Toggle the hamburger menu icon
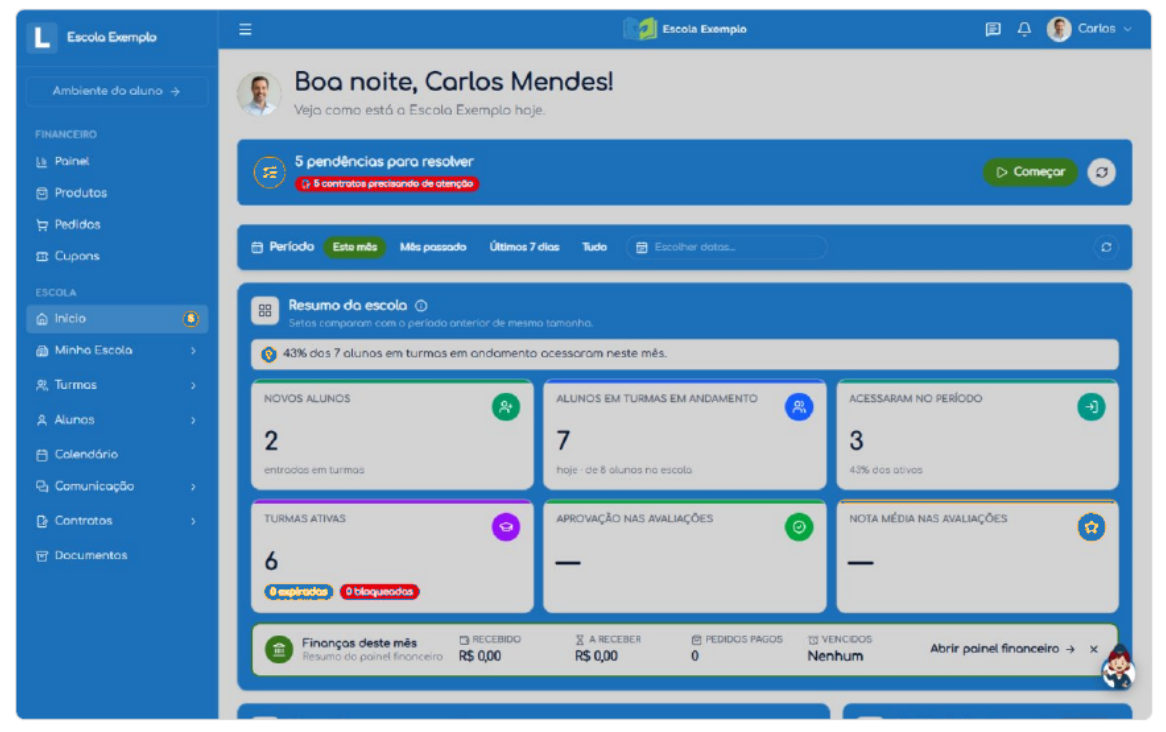Screen dimensions: 1166x732 [245, 29]
